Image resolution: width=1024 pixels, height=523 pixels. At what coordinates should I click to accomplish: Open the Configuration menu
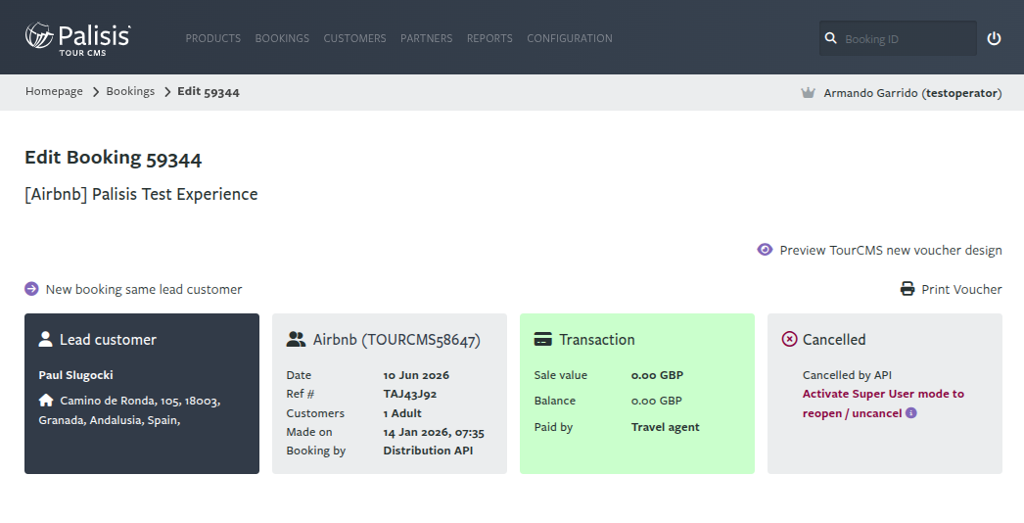tap(569, 39)
